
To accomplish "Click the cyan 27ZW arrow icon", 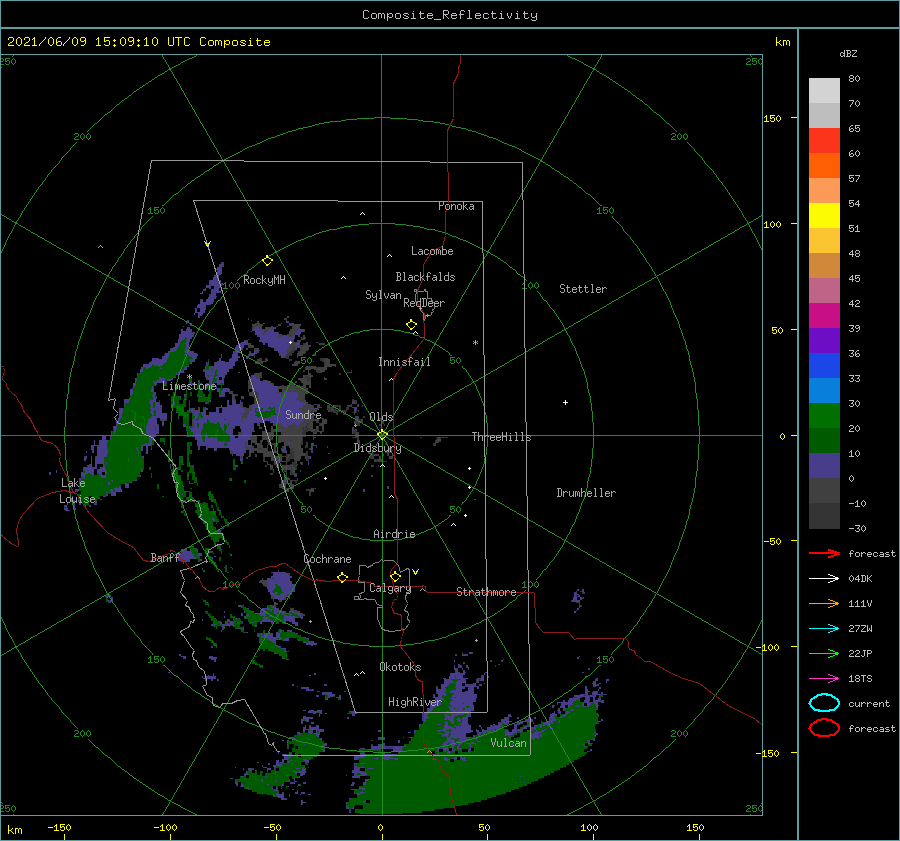I will (824, 629).
